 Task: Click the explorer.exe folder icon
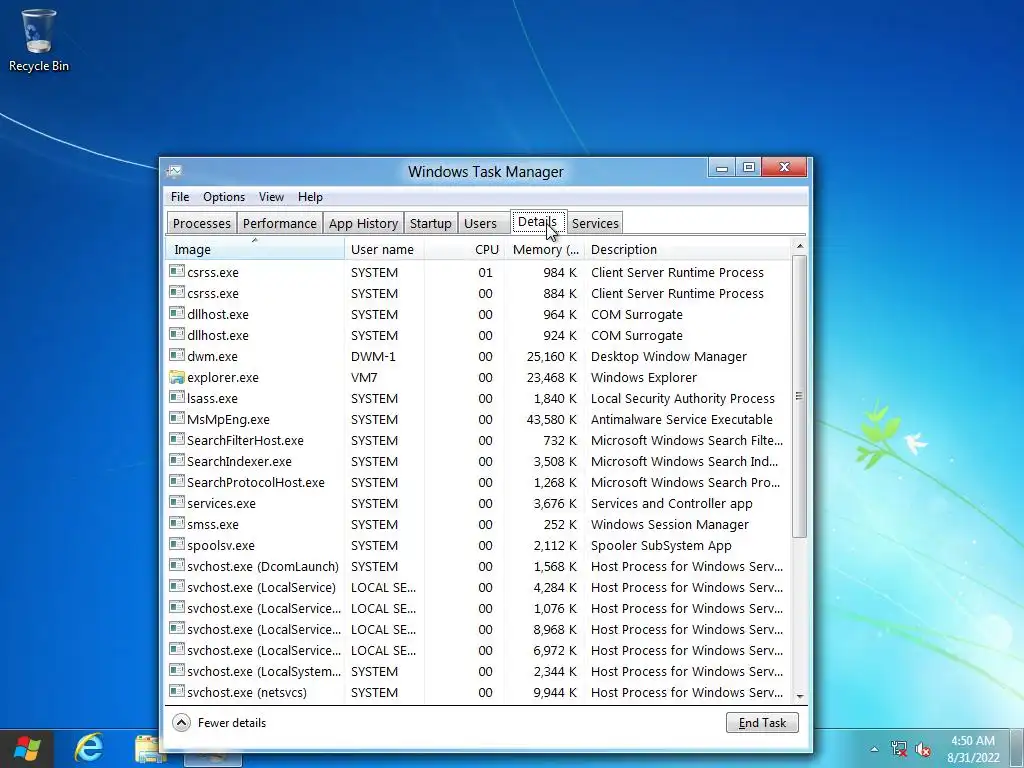pos(176,377)
